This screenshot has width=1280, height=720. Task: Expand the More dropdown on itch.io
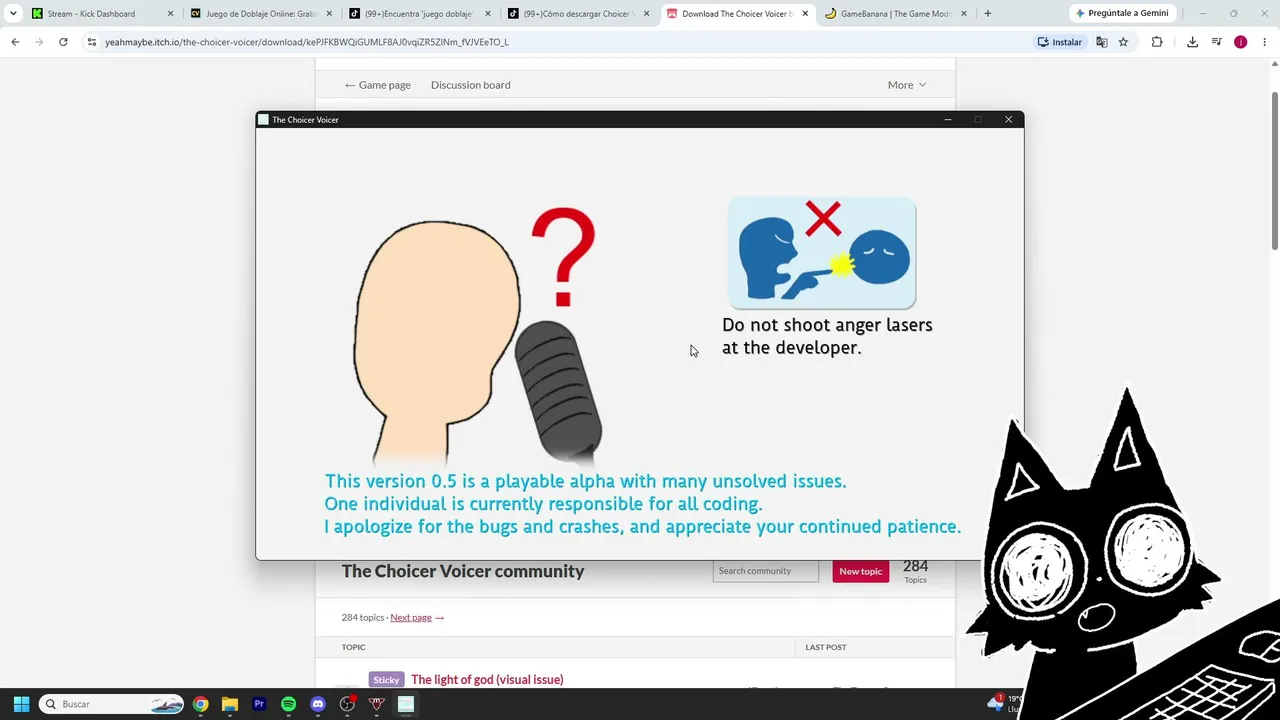click(907, 85)
